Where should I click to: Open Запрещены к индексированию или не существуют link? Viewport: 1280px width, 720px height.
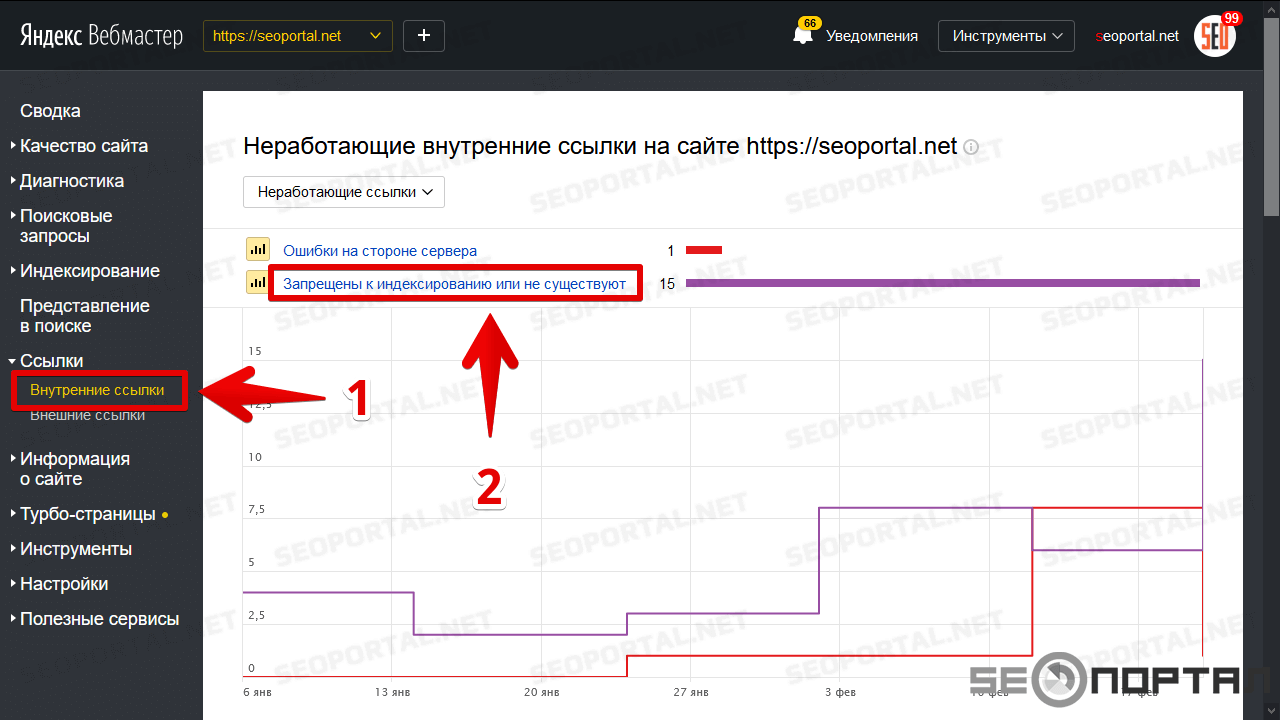(454, 284)
